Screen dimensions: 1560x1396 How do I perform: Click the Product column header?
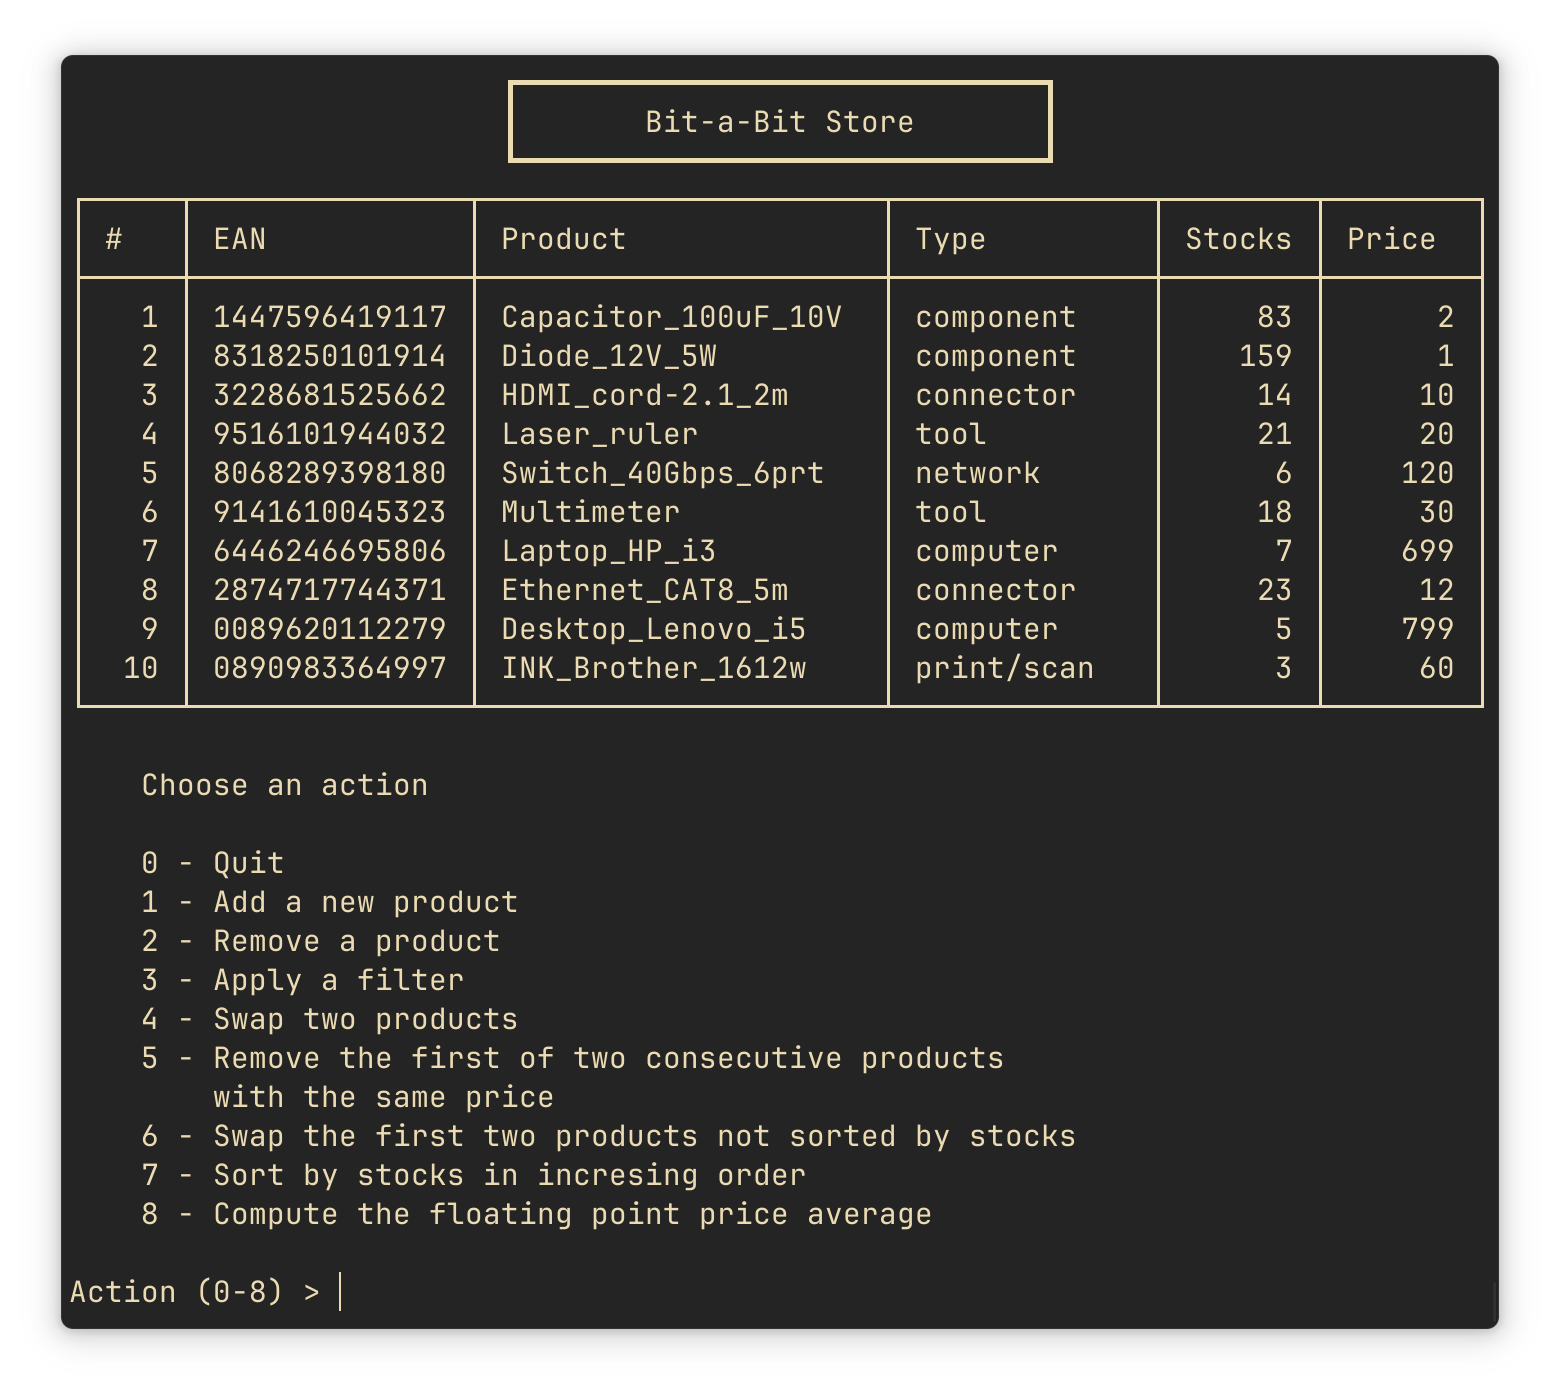(x=563, y=239)
